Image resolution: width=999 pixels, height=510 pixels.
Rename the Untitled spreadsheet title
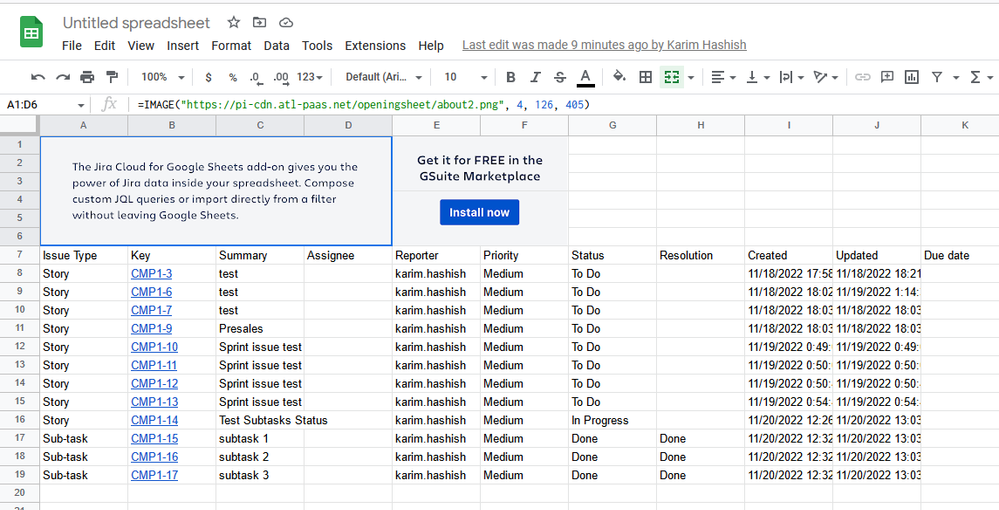[136, 23]
